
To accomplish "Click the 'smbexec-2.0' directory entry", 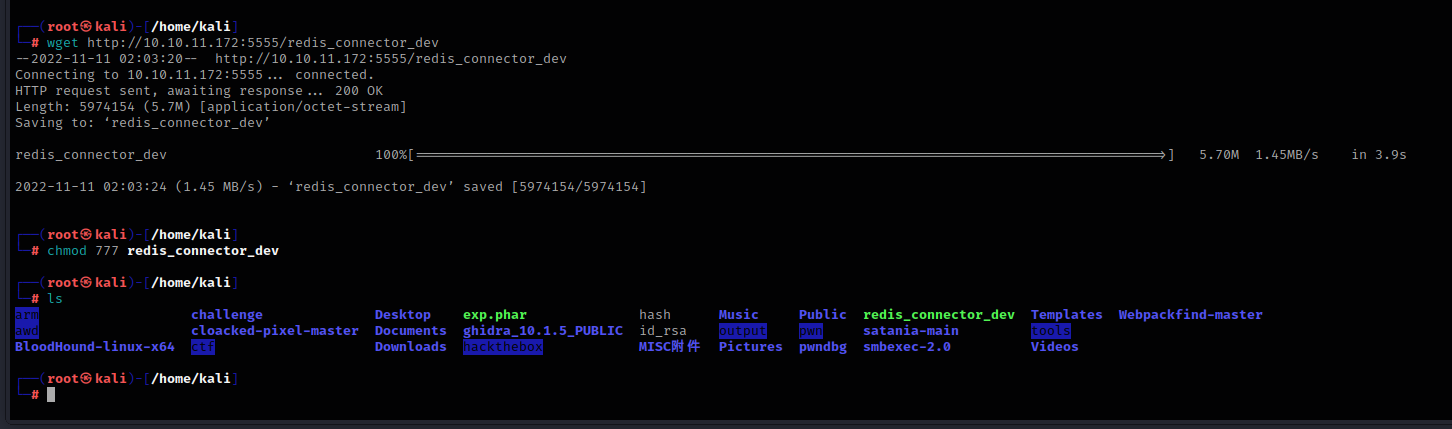I will pyautogui.click(x=907, y=347).
